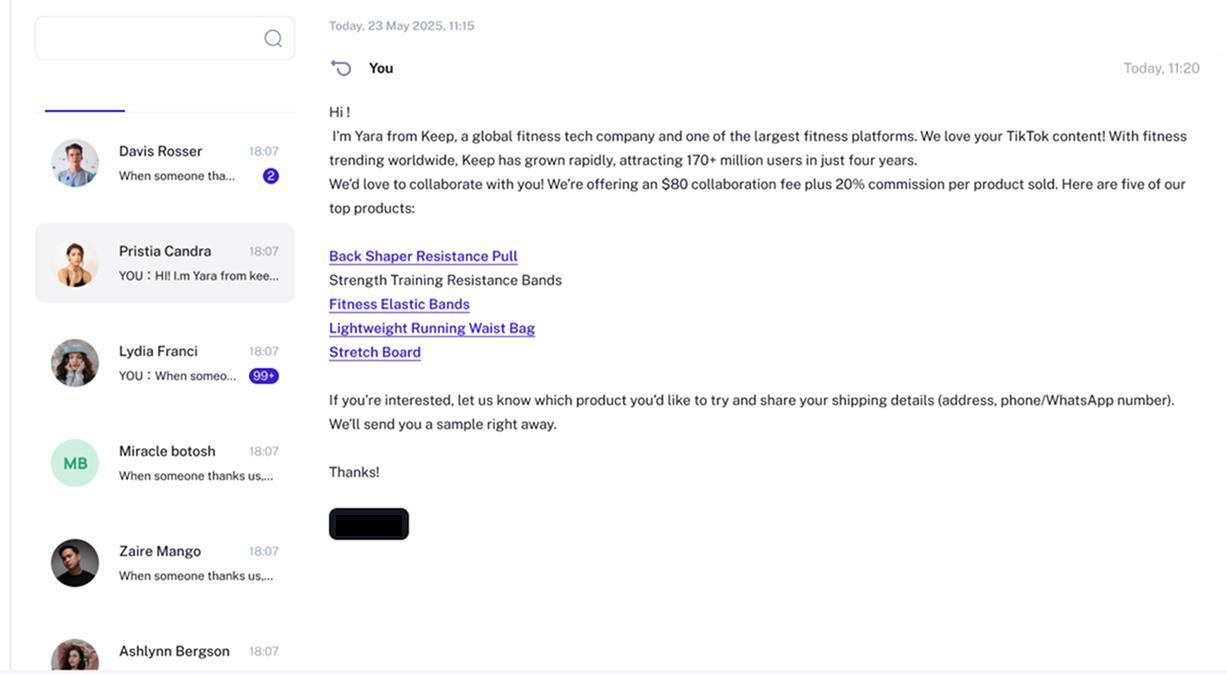
Task: Open Davis Rosser's avatar
Action: (x=75, y=163)
